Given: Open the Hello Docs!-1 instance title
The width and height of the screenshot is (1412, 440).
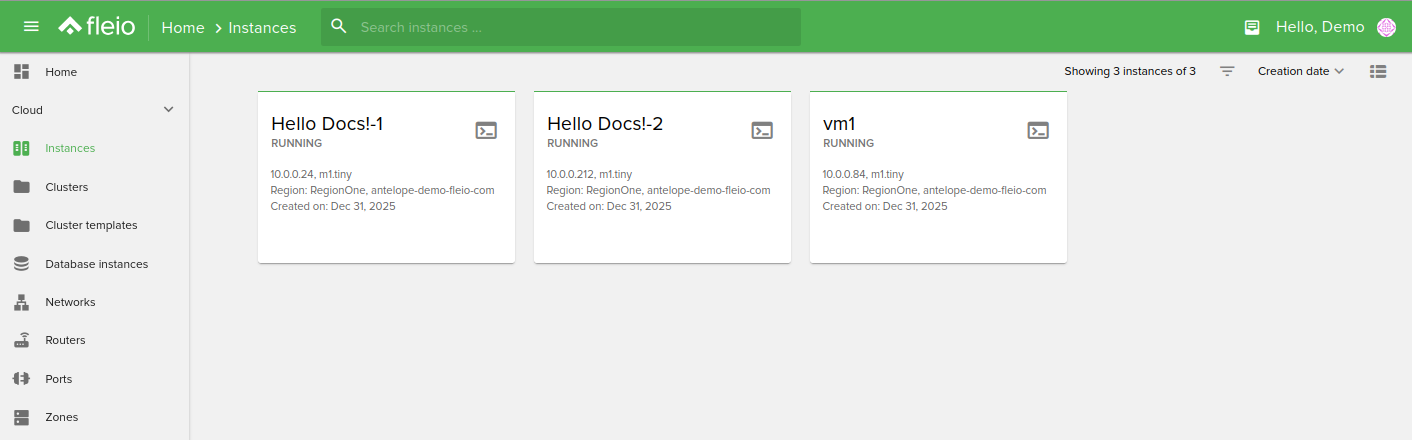Looking at the screenshot, I should [327, 124].
